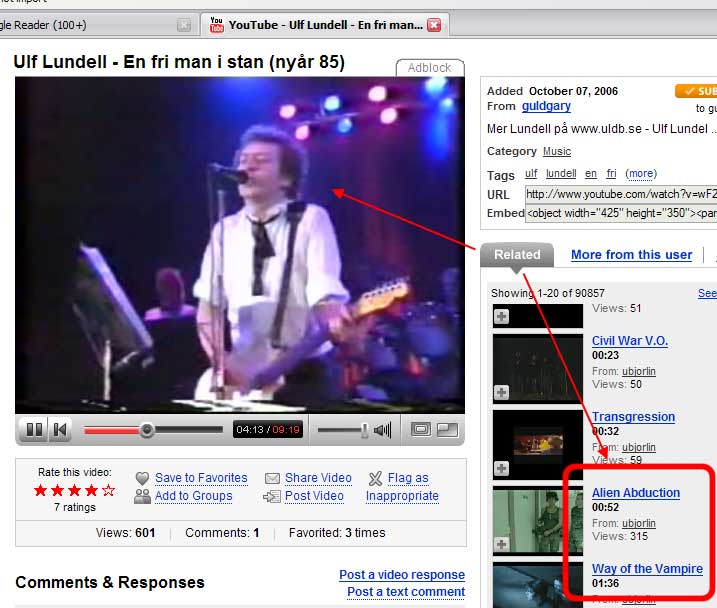Rate the video one star
717x608 pixels.
[x=41, y=491]
